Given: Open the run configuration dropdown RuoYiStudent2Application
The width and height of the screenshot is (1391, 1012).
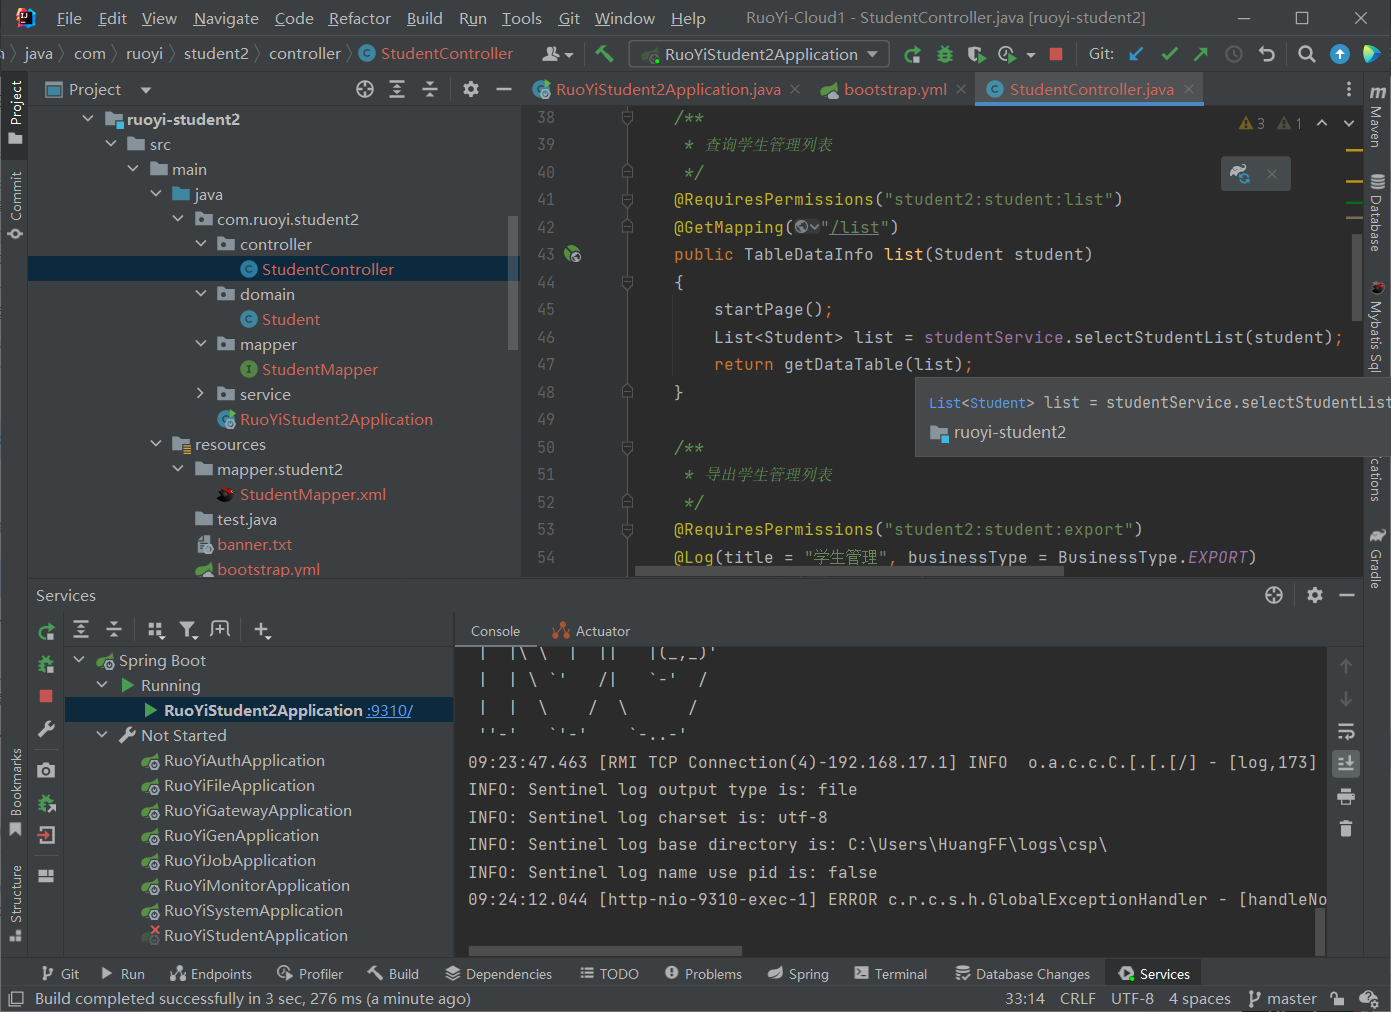Looking at the screenshot, I should pyautogui.click(x=759, y=54).
